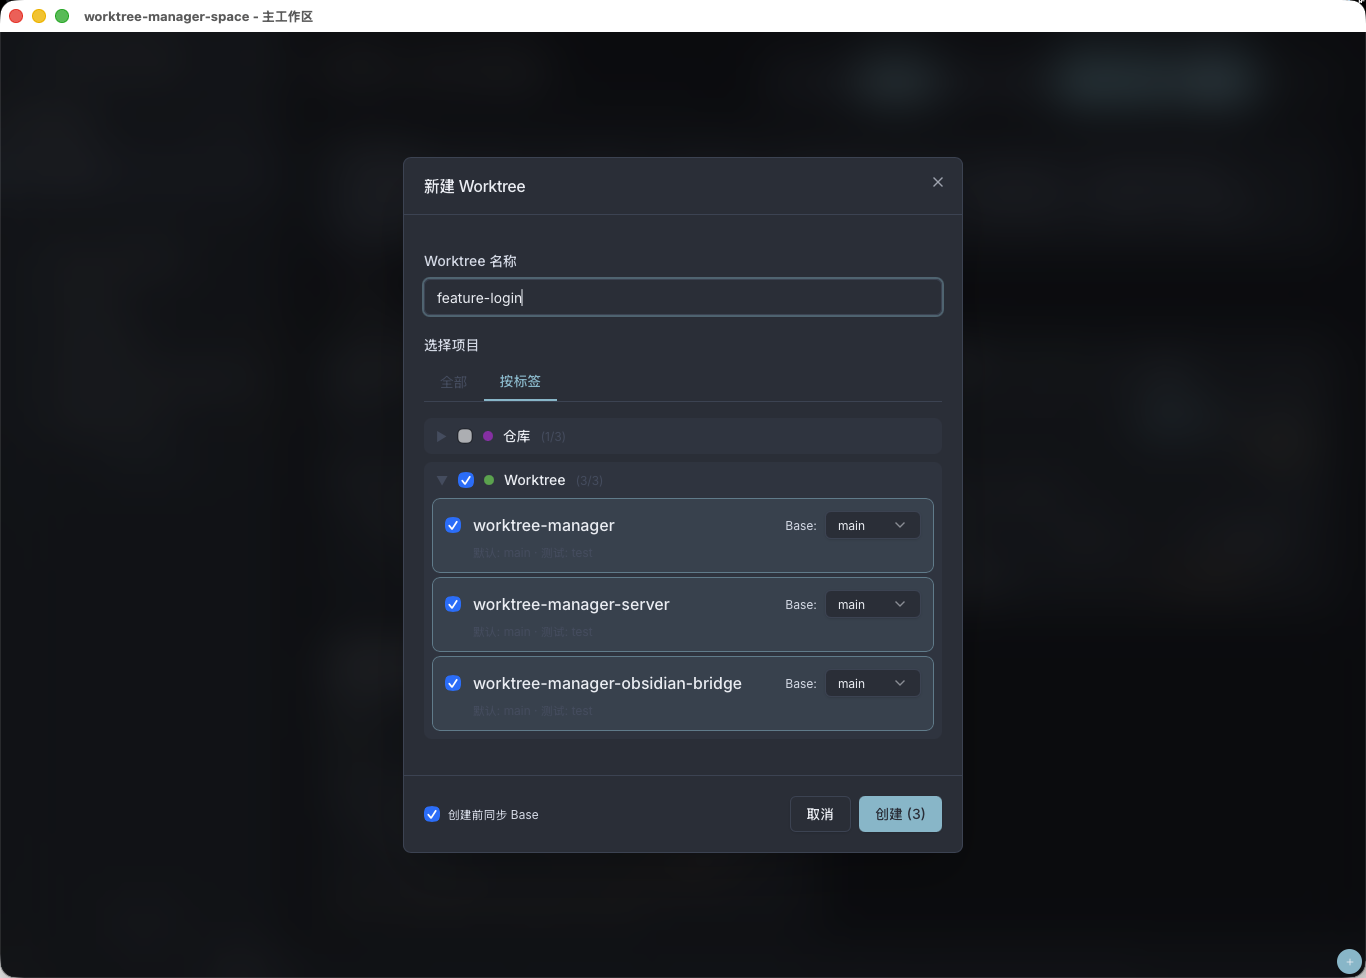Toggle 创建前同步 Base checkbox

click(432, 814)
